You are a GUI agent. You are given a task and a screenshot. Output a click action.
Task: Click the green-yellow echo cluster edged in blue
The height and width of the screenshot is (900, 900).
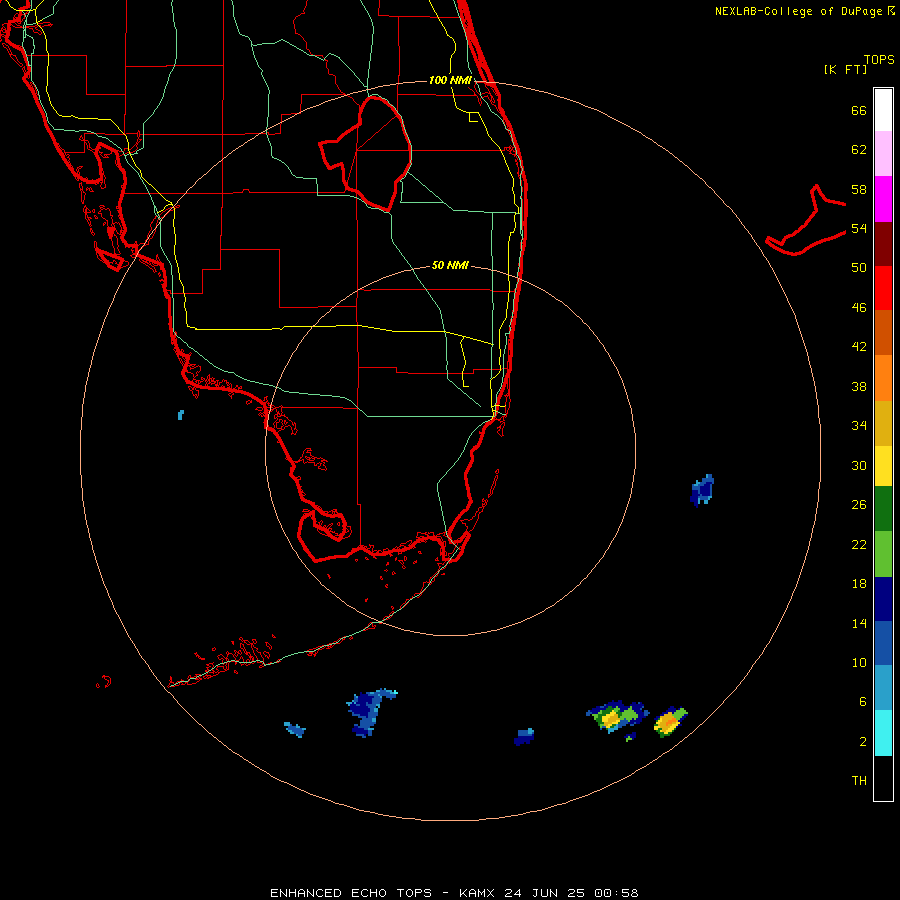pos(617,716)
